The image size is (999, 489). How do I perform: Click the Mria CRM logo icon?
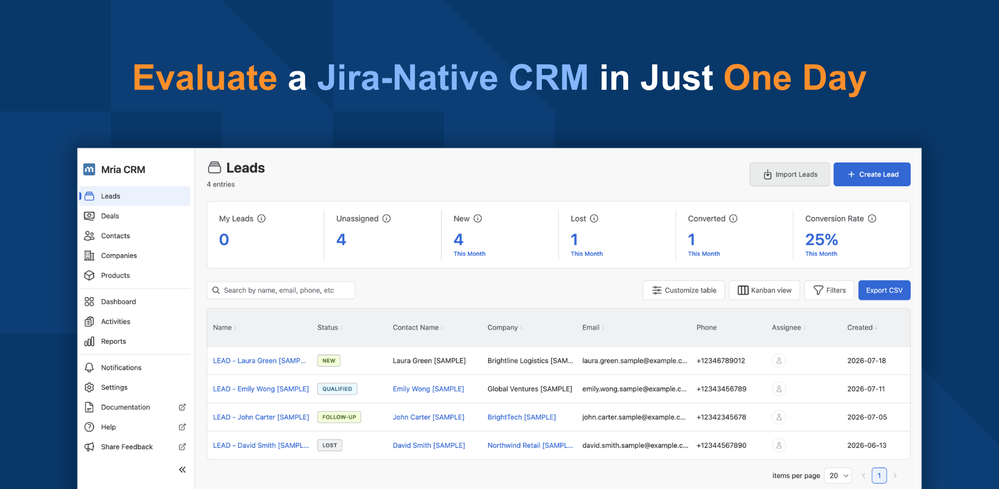tap(89, 169)
